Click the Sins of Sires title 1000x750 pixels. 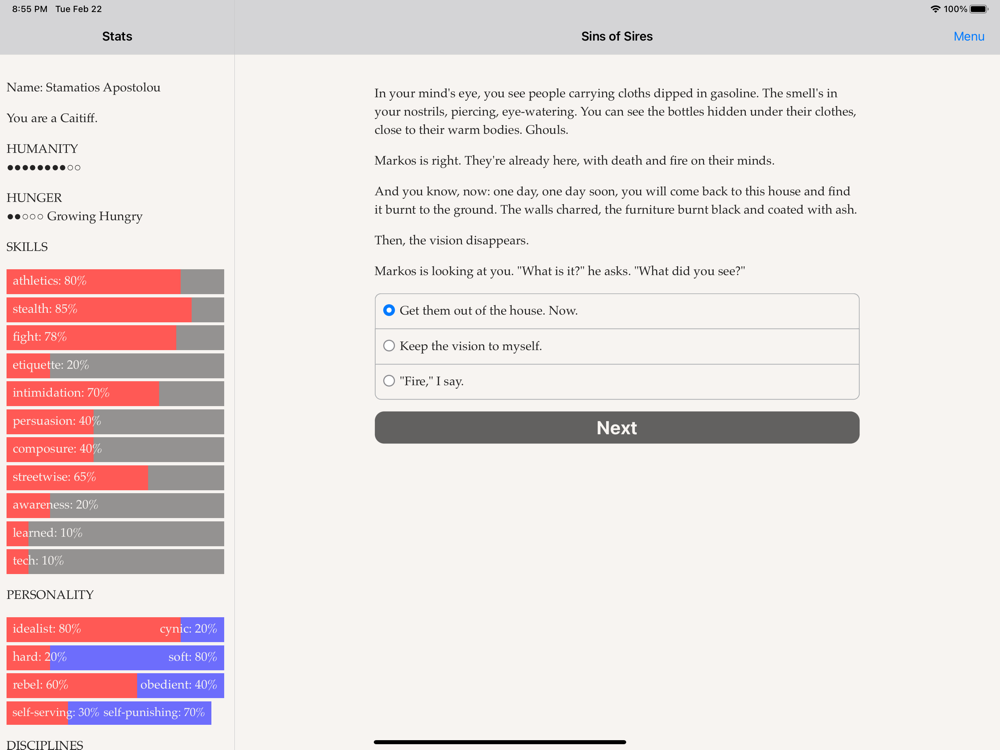click(617, 36)
